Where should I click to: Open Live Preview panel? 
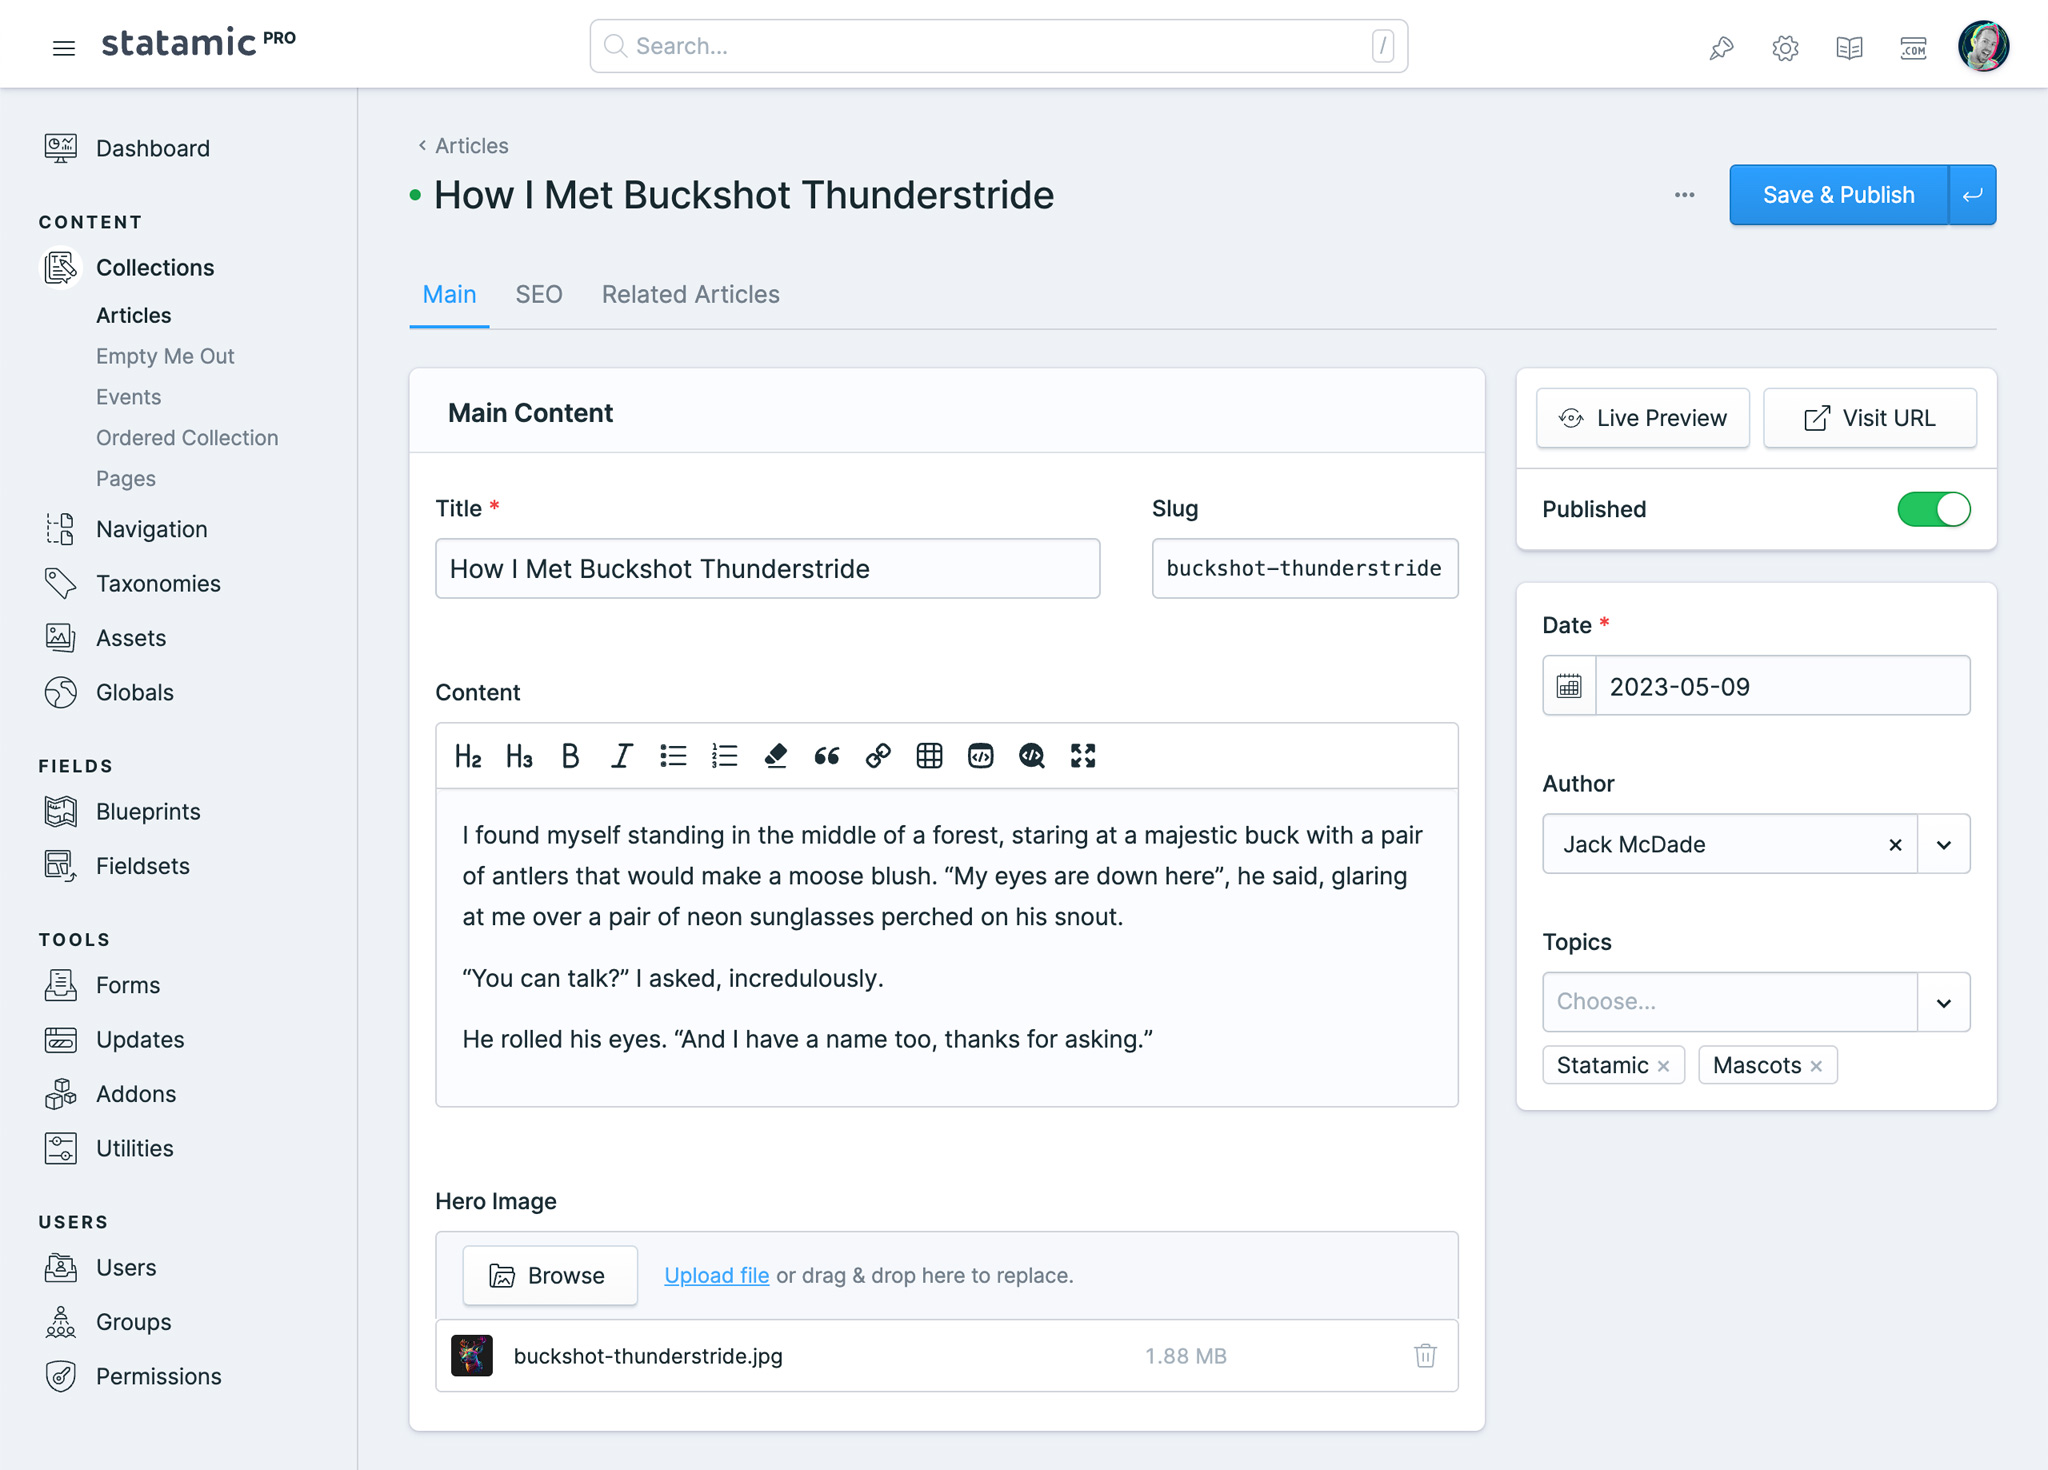point(1644,417)
